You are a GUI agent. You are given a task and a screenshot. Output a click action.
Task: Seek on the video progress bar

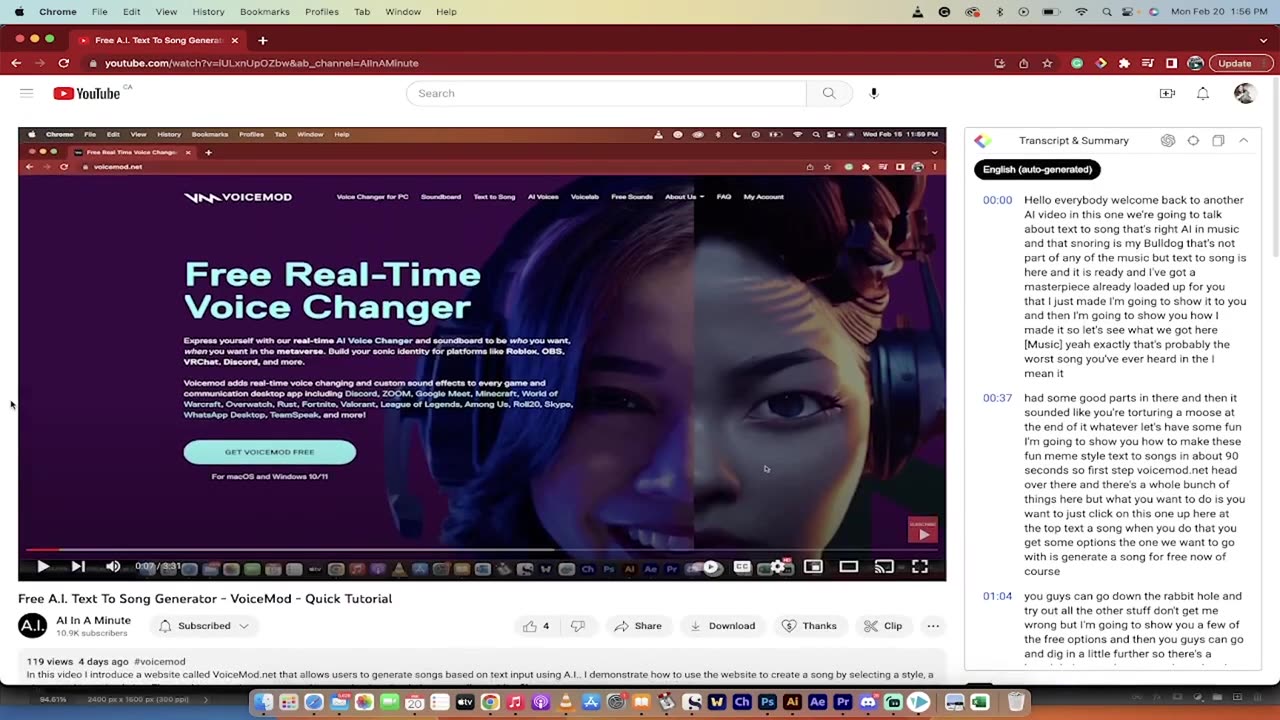point(482,550)
